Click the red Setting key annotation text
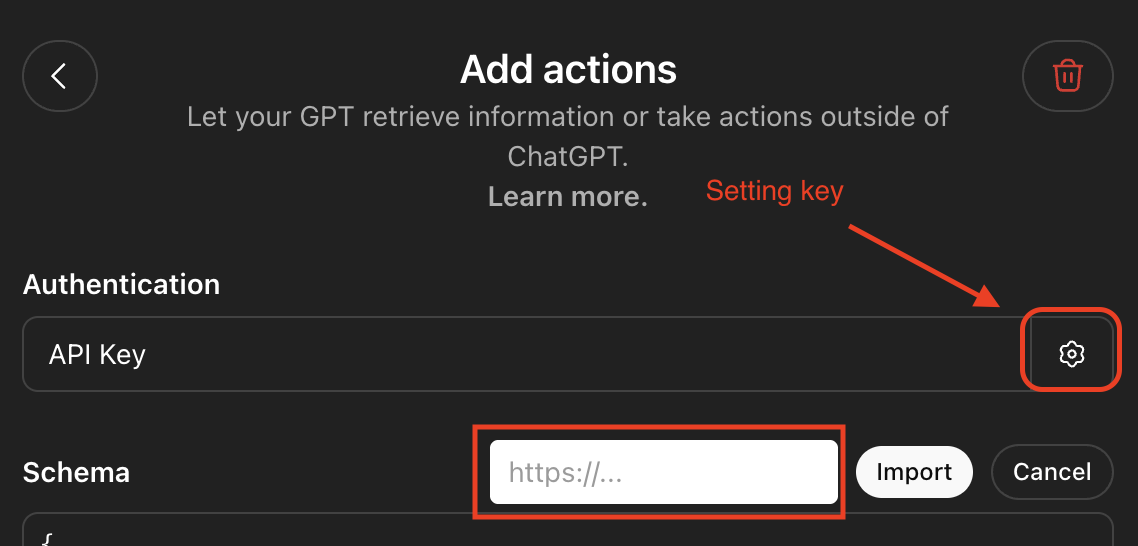 (774, 191)
